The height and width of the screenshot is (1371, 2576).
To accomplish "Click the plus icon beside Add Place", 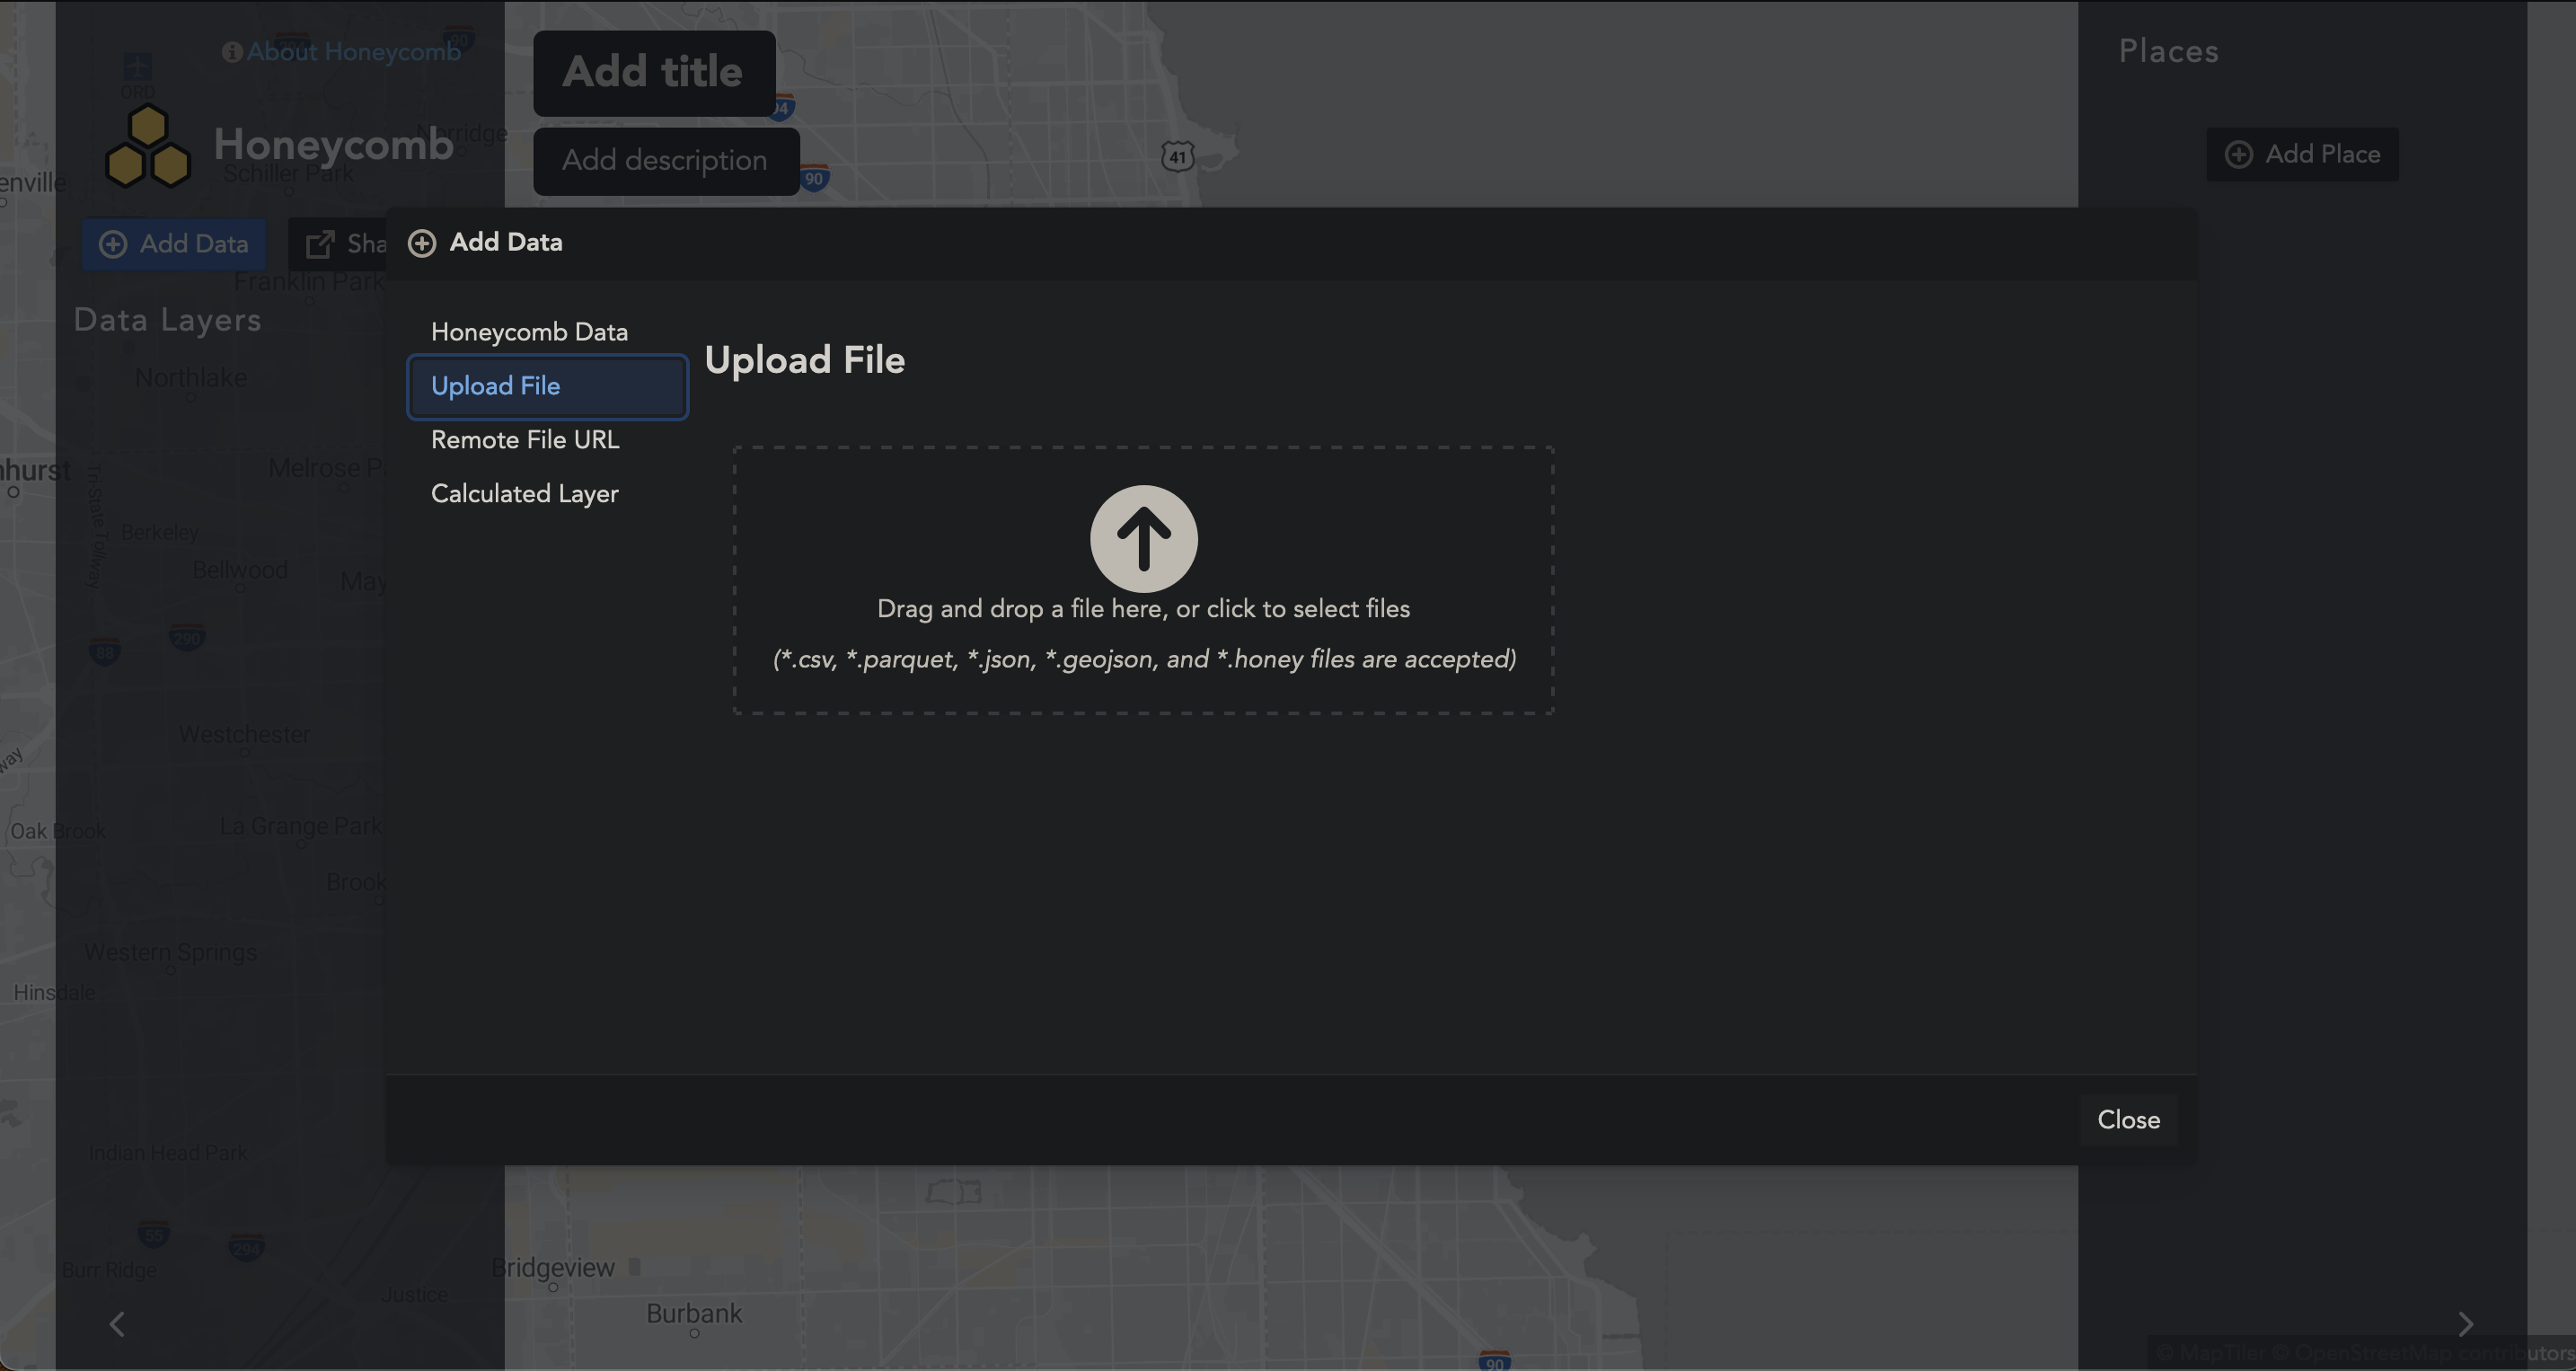I will (x=2239, y=154).
